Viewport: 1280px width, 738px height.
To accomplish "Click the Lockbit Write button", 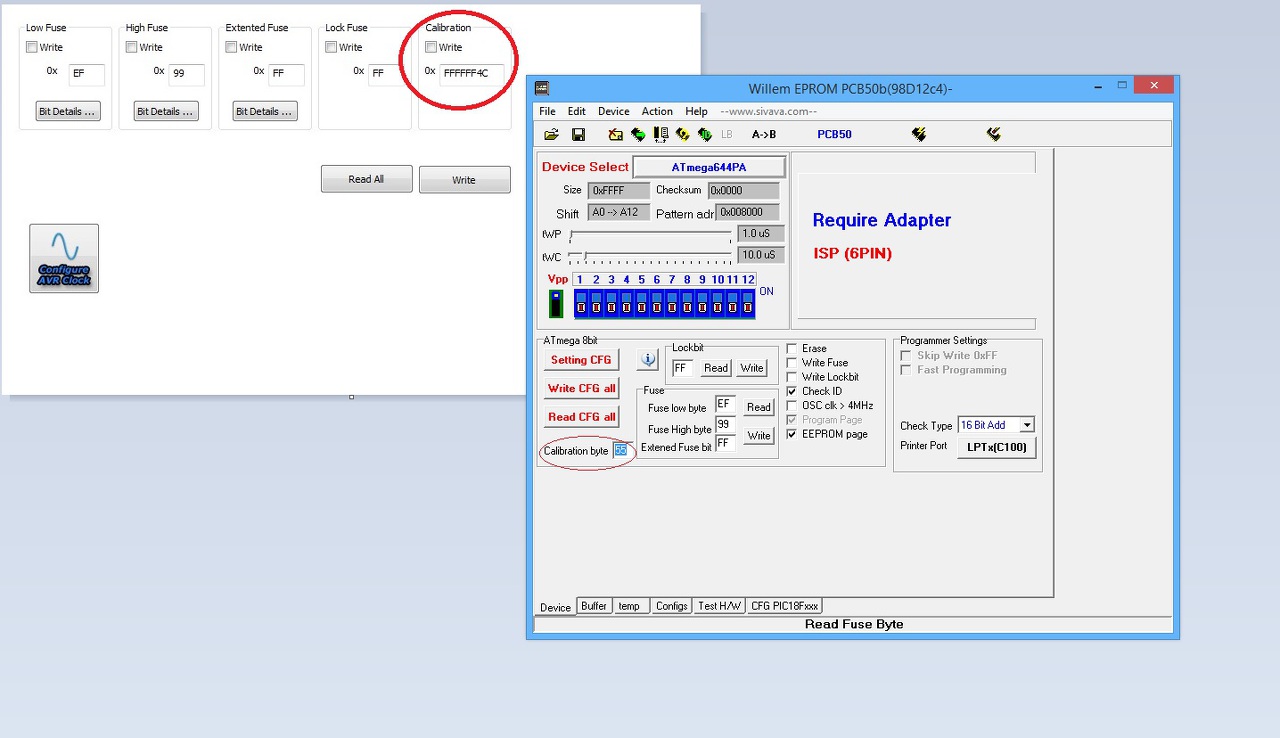I will pyautogui.click(x=752, y=368).
